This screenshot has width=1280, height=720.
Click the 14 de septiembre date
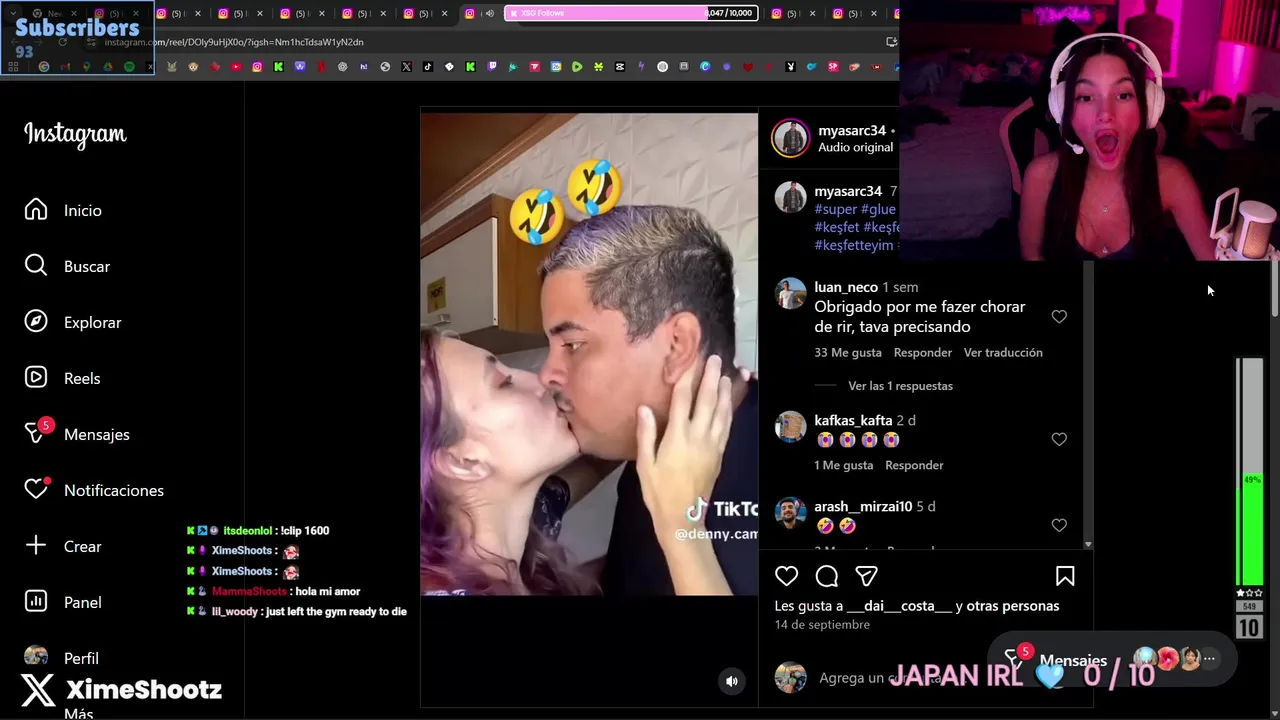[822, 625]
